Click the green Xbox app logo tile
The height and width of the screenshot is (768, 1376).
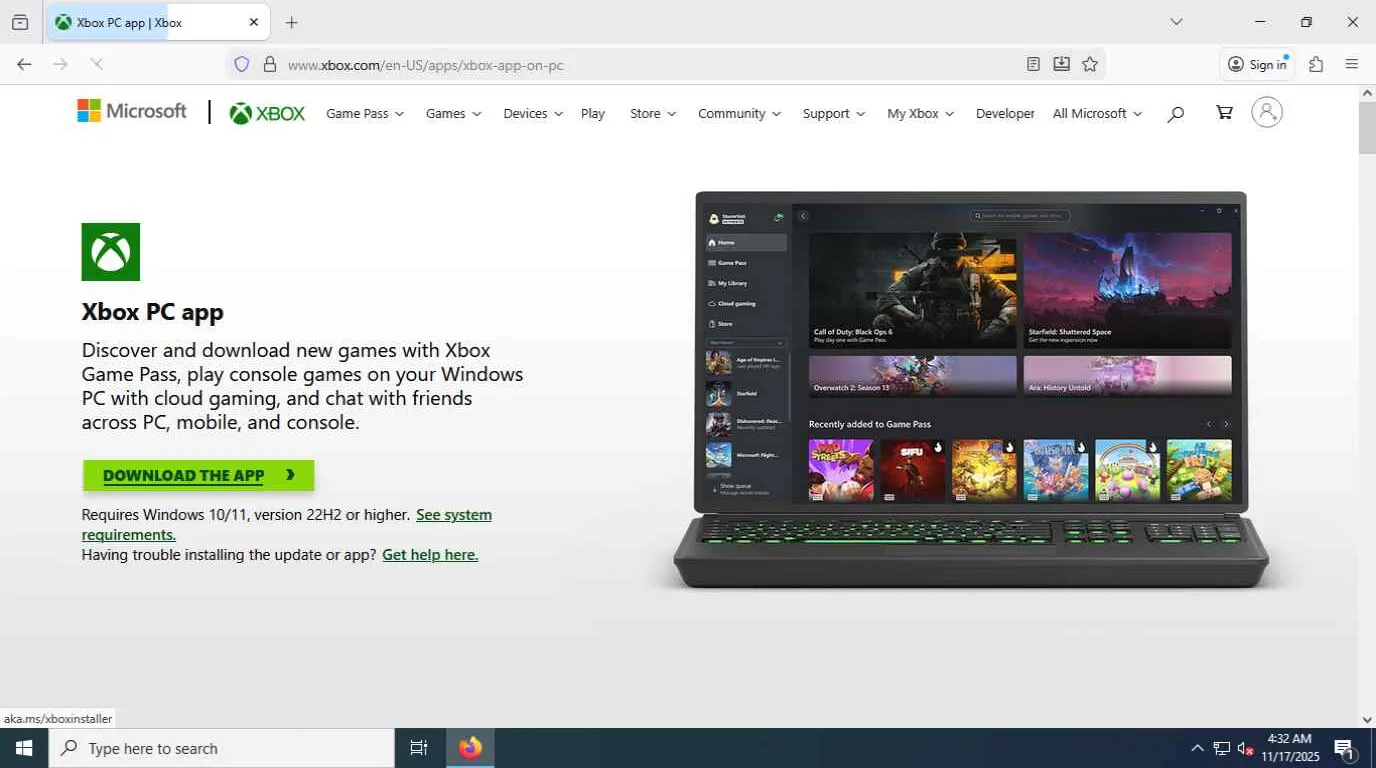(111, 252)
